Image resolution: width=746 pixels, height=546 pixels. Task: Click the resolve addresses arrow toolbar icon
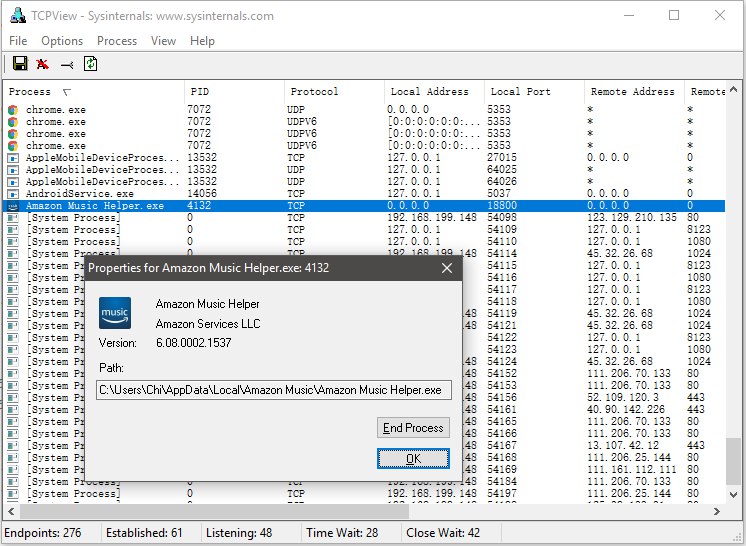pos(67,64)
